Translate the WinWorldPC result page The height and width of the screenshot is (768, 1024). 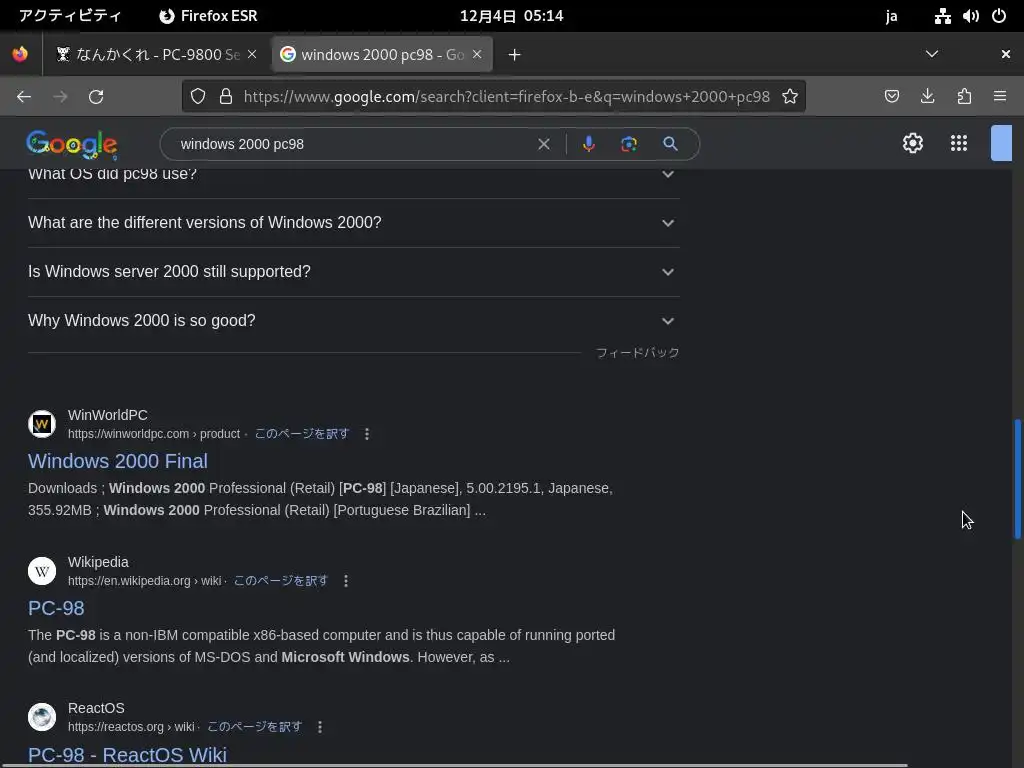302,434
